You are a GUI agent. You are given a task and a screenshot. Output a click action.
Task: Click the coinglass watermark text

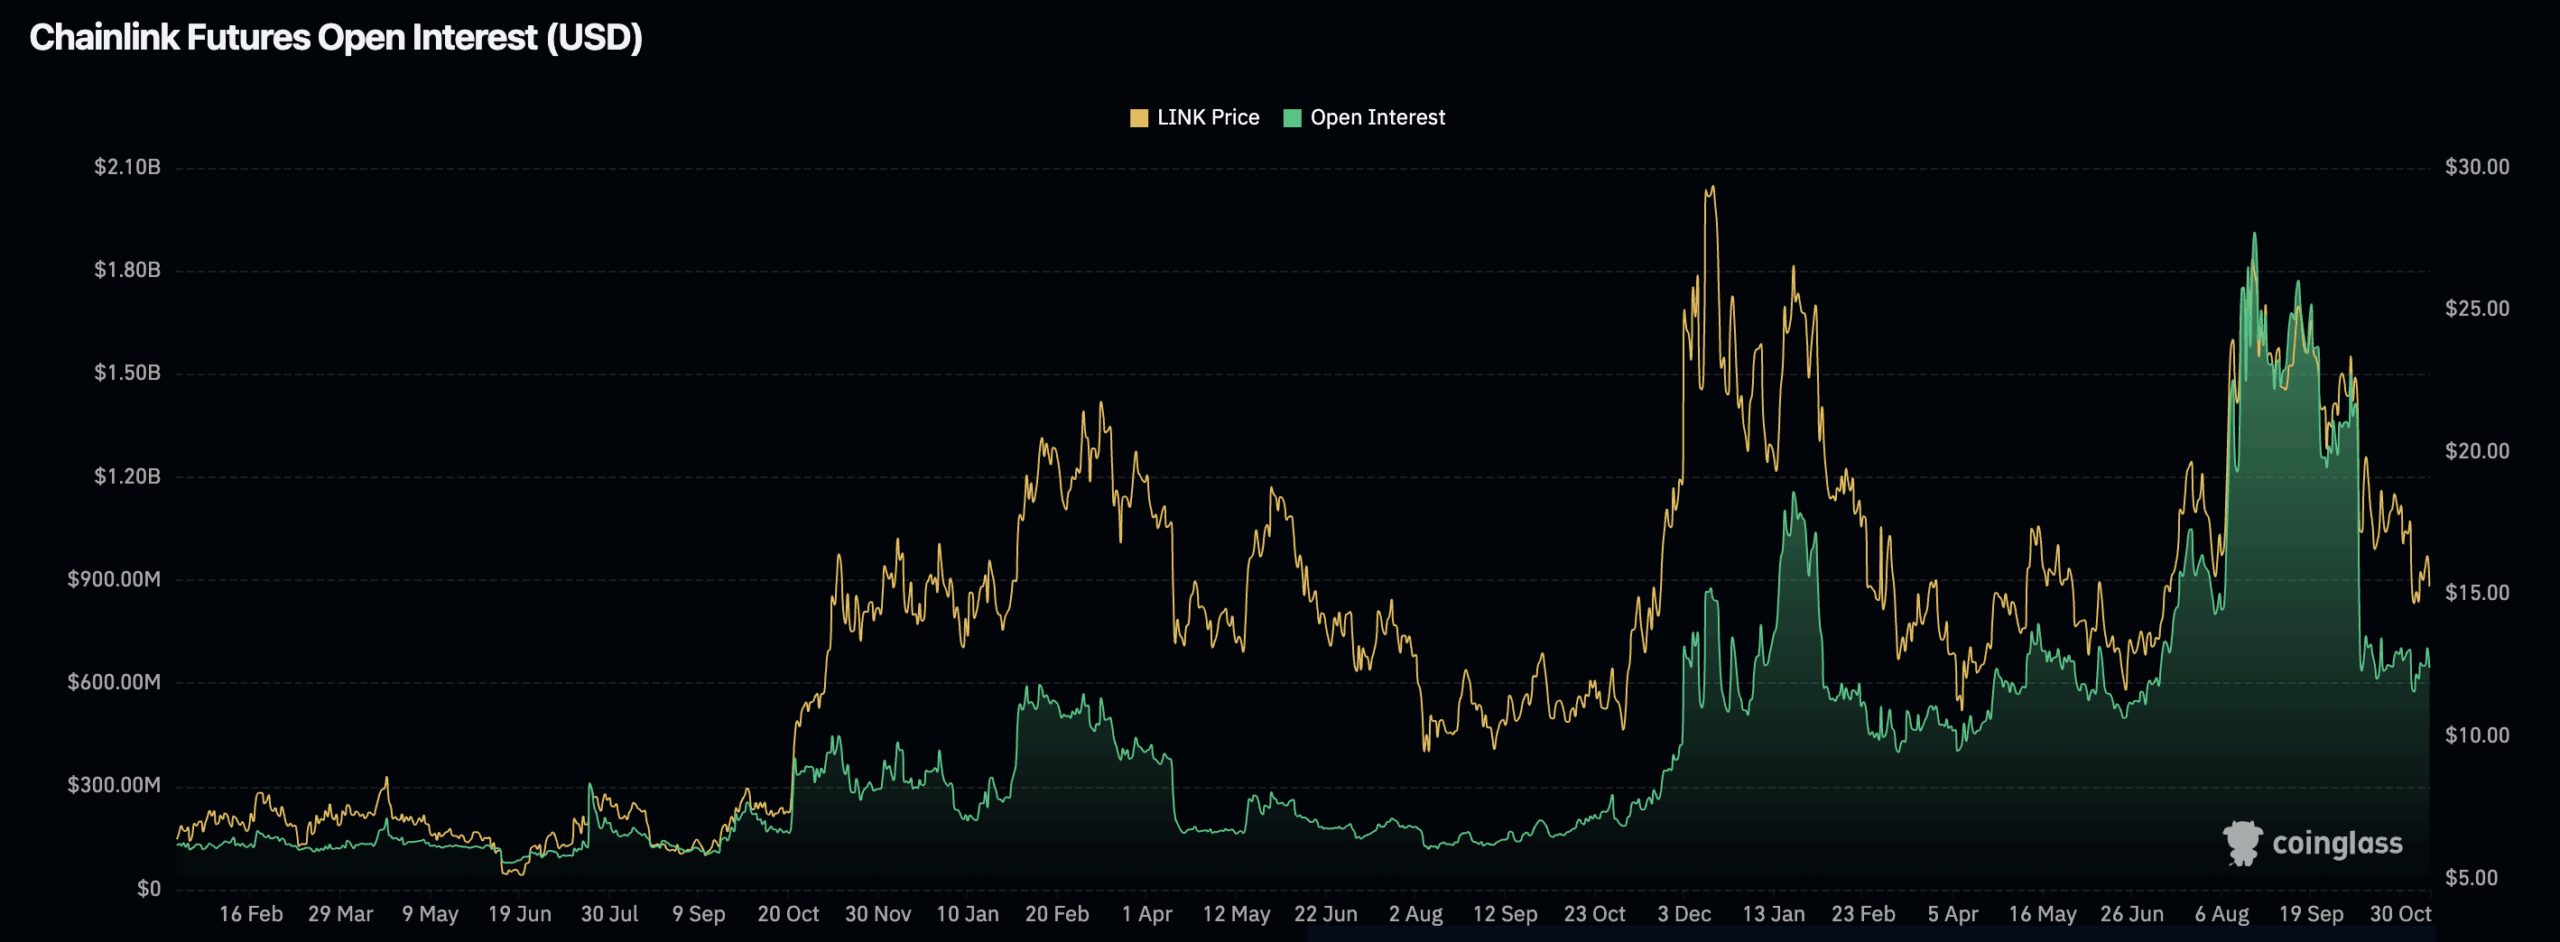click(2337, 844)
